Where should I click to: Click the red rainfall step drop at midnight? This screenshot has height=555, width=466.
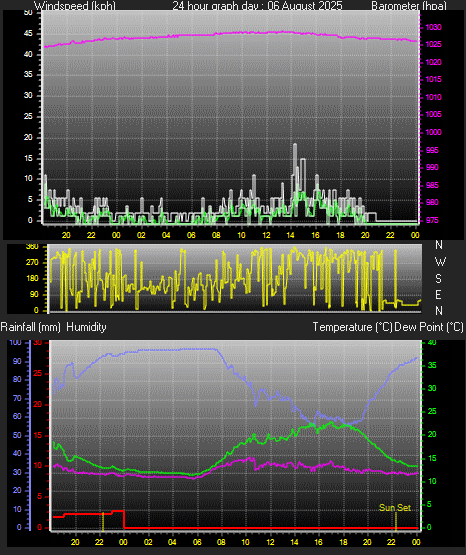(x=124, y=519)
